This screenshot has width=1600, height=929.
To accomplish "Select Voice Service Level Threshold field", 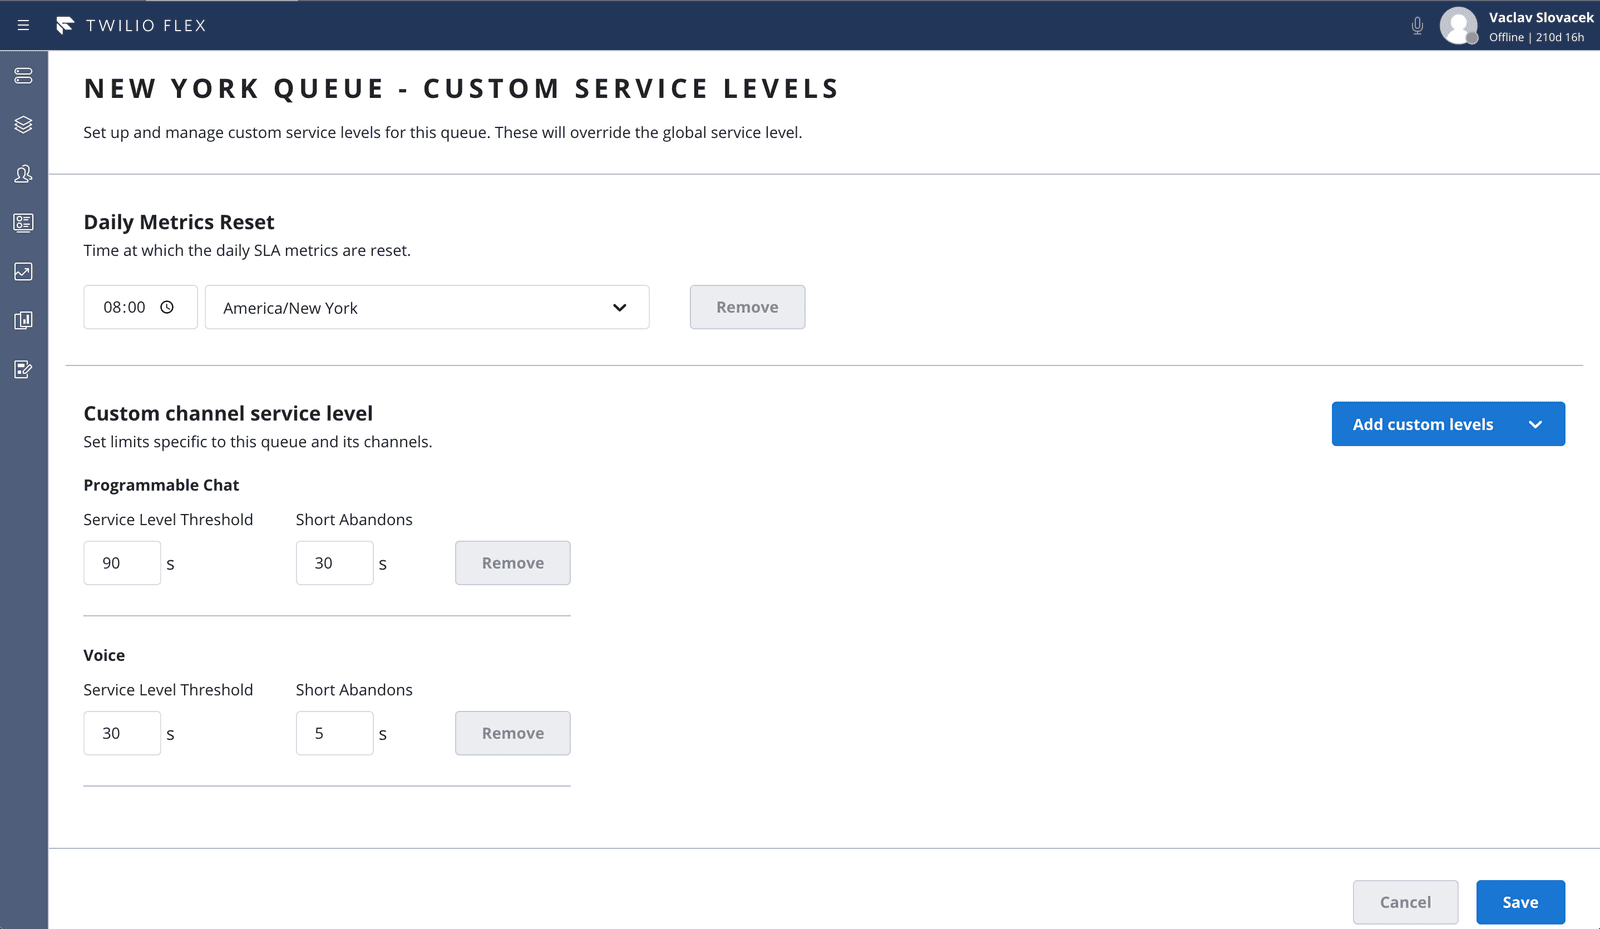I will click(122, 733).
